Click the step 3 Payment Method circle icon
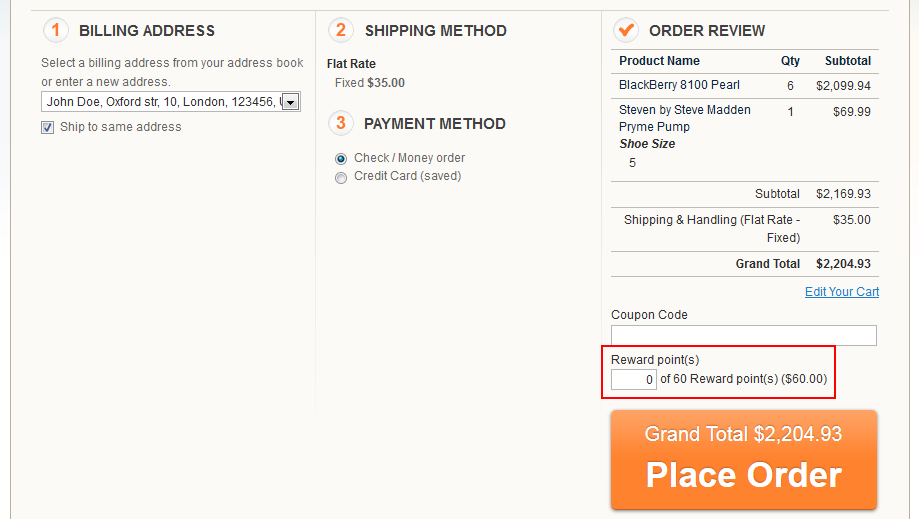The height and width of the screenshot is (519, 919). coord(341,123)
